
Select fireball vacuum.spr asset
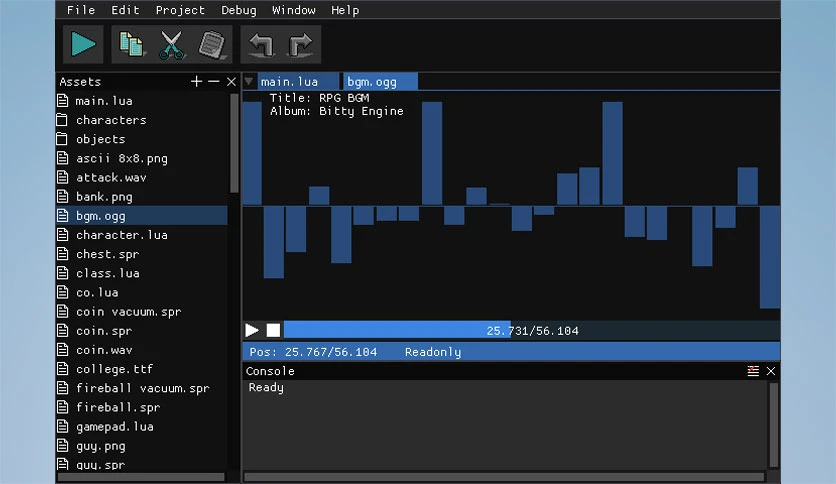pos(142,389)
